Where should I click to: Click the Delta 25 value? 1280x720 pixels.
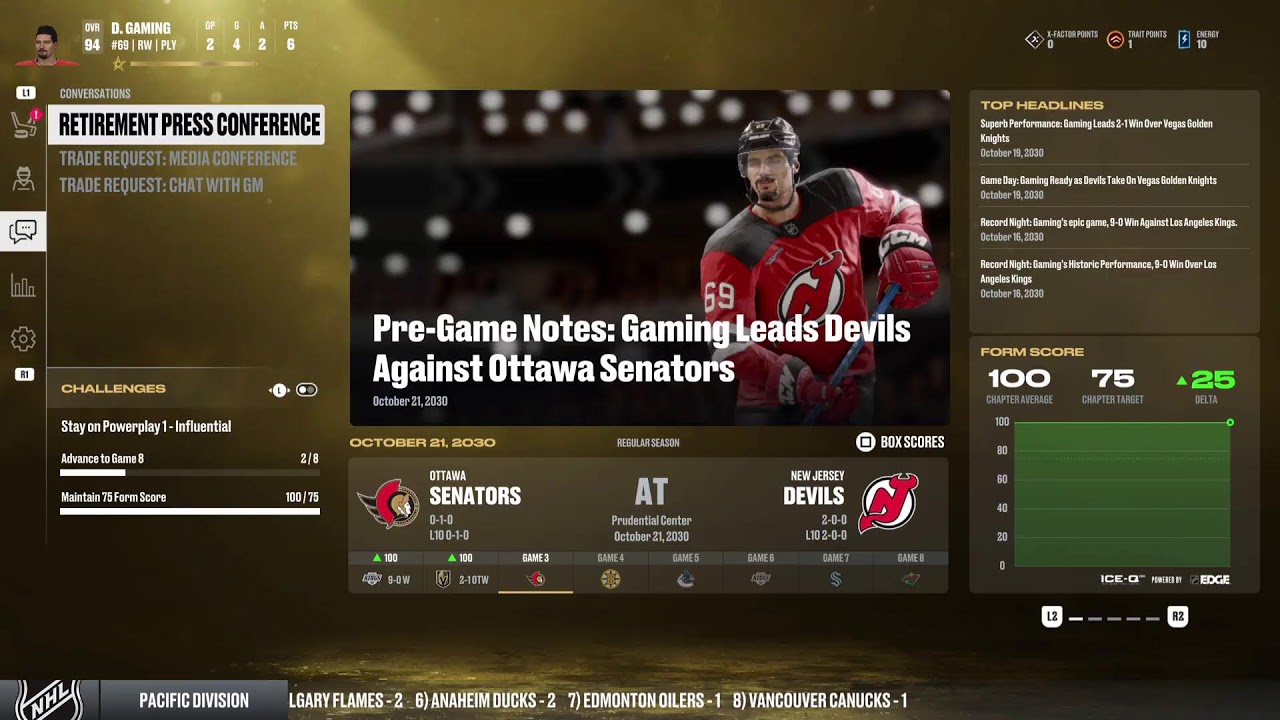point(1213,380)
